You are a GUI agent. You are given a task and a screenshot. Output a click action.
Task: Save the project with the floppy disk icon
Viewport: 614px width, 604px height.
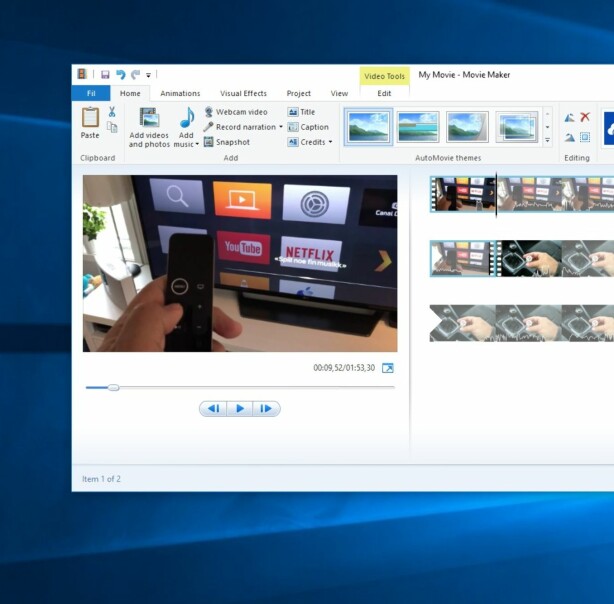(105, 74)
